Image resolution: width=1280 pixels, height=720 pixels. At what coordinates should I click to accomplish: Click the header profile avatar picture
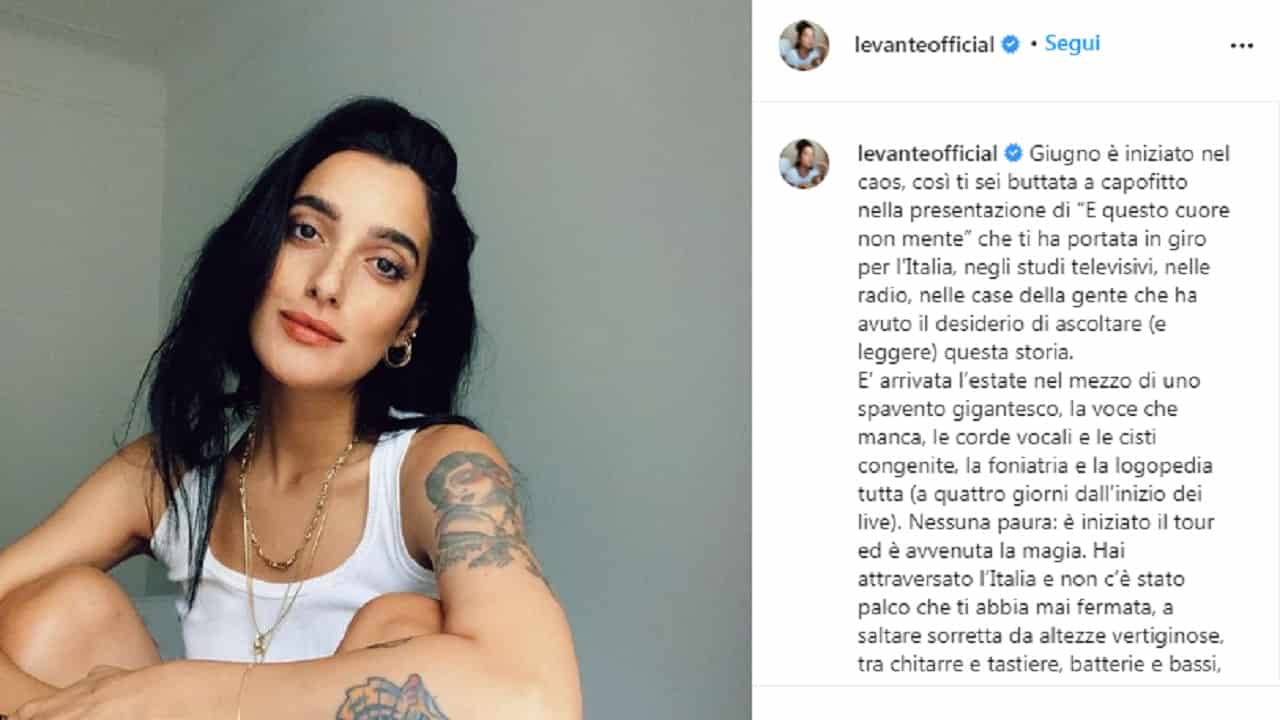click(804, 45)
